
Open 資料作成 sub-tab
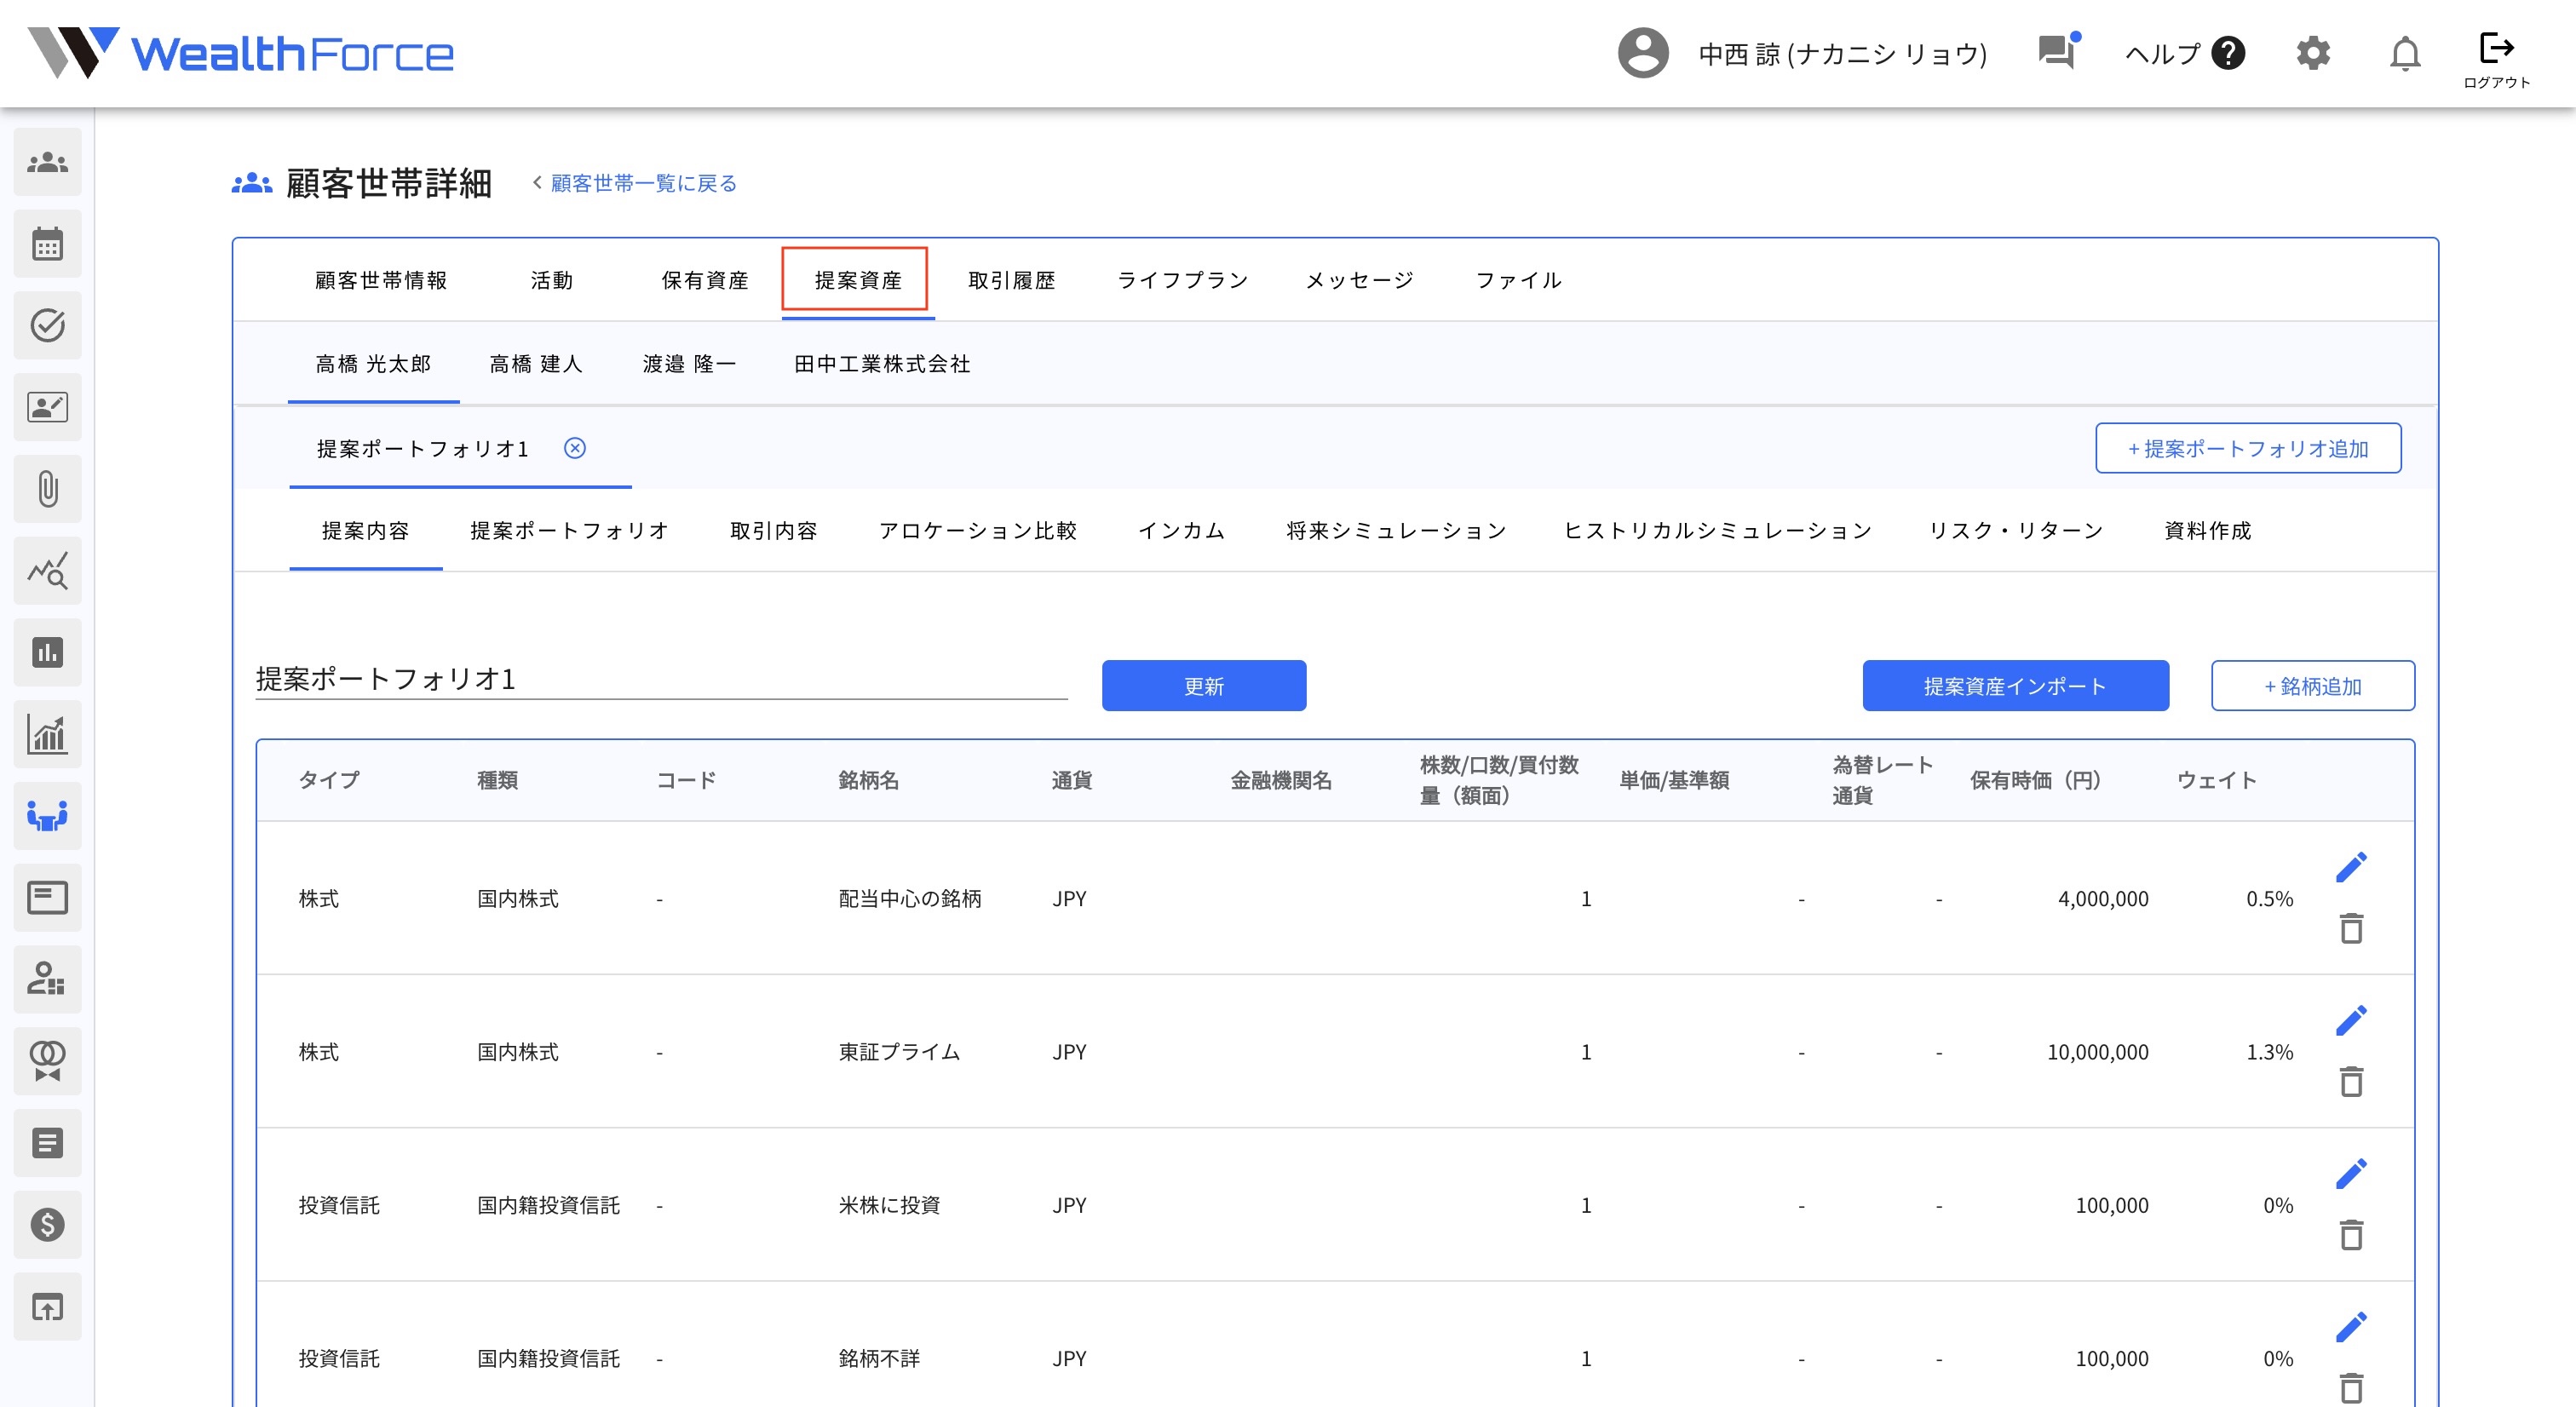point(2208,531)
